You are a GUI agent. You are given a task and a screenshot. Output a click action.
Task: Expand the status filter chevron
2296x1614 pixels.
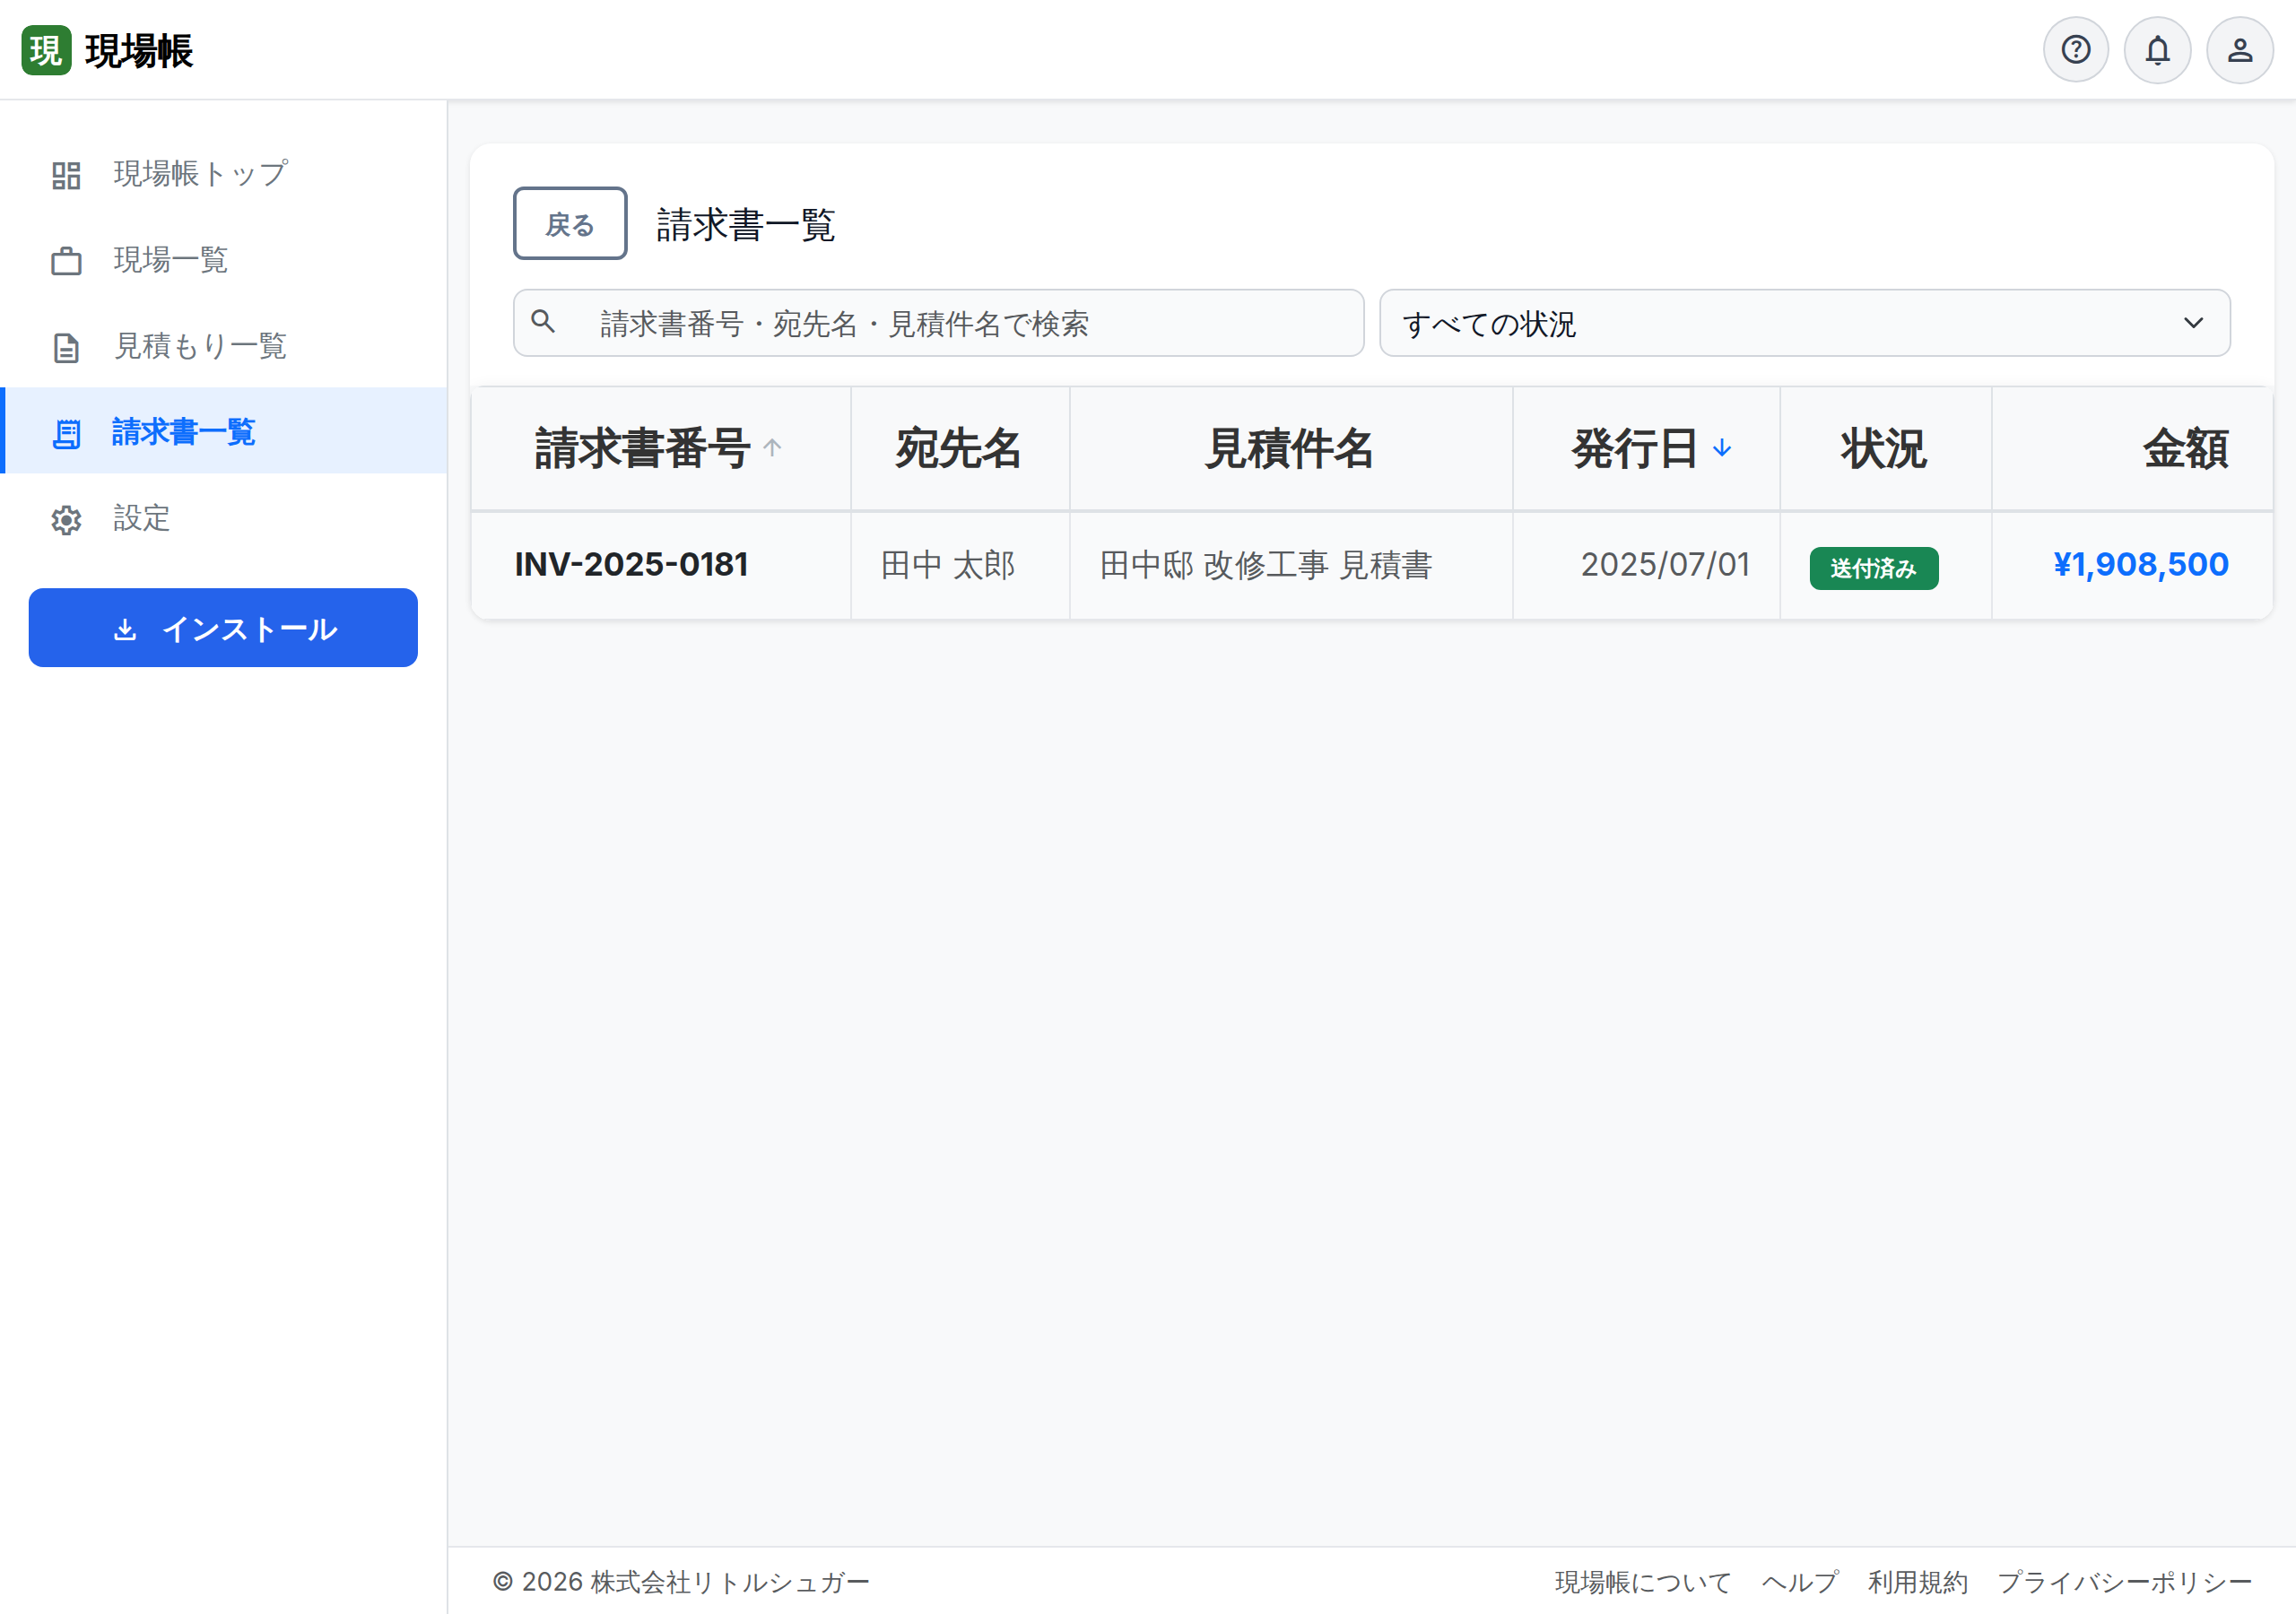pyautogui.click(x=2193, y=323)
